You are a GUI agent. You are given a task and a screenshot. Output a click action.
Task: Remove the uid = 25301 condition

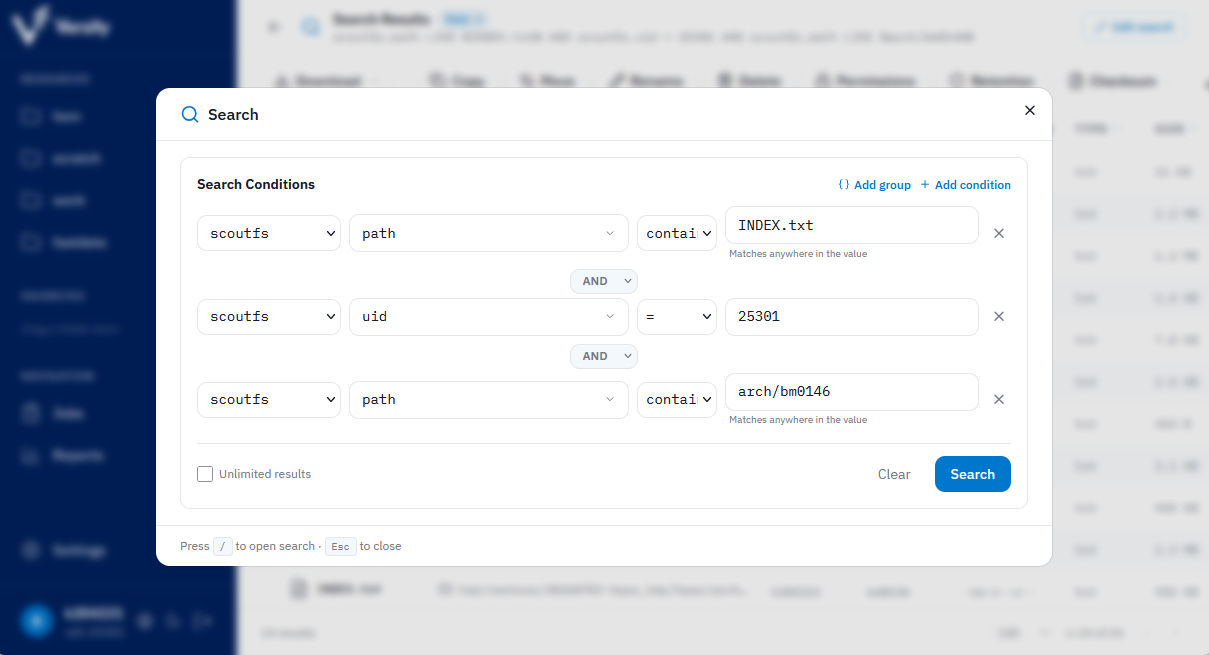pyautogui.click(x=998, y=316)
